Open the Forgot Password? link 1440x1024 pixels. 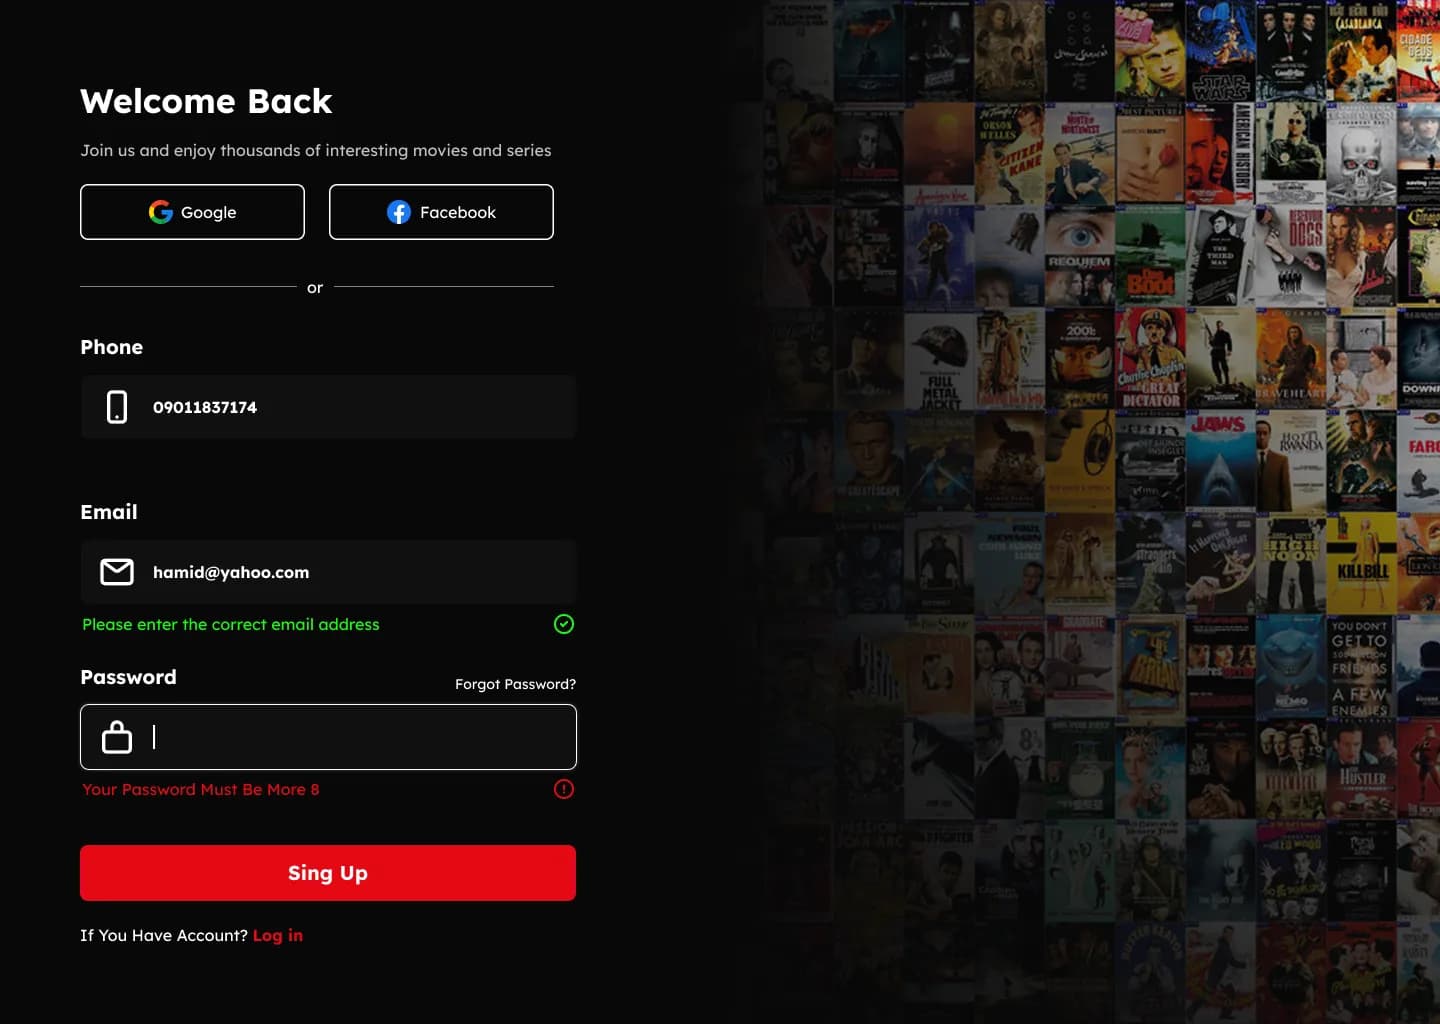515,684
